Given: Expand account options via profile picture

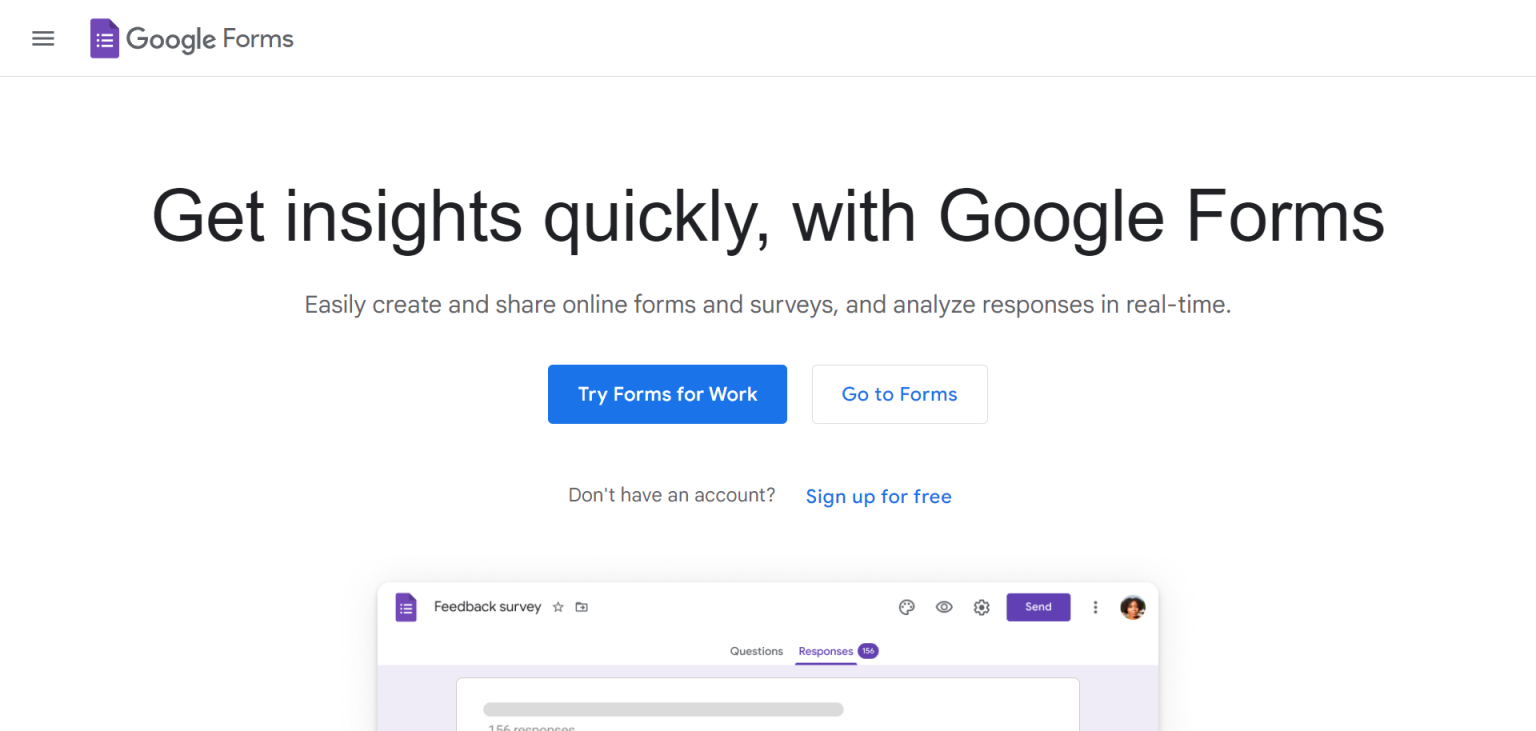Looking at the screenshot, I should 1133,607.
